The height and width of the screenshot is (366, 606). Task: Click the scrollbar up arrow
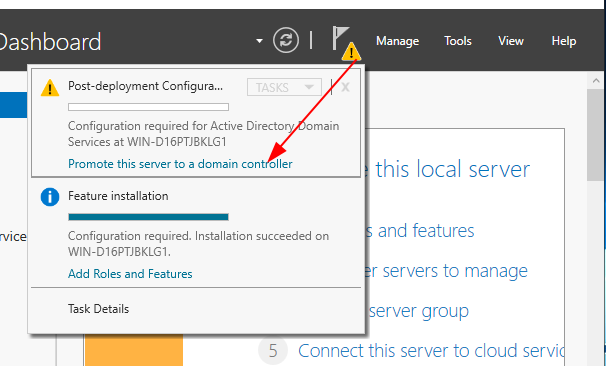(x=596, y=81)
